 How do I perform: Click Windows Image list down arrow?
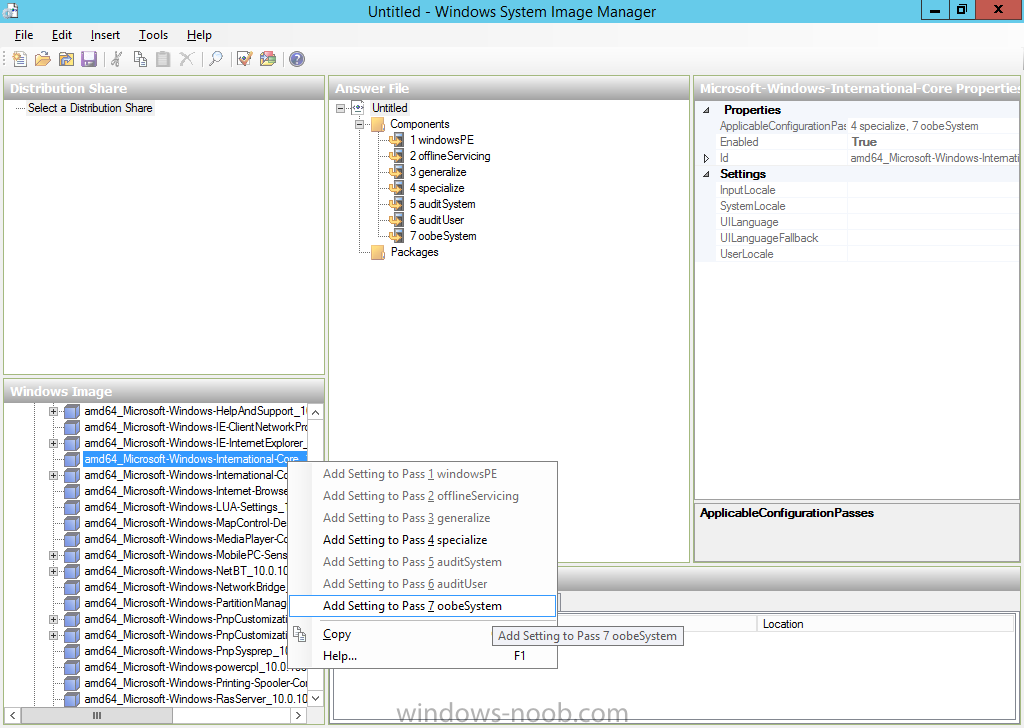(315, 699)
